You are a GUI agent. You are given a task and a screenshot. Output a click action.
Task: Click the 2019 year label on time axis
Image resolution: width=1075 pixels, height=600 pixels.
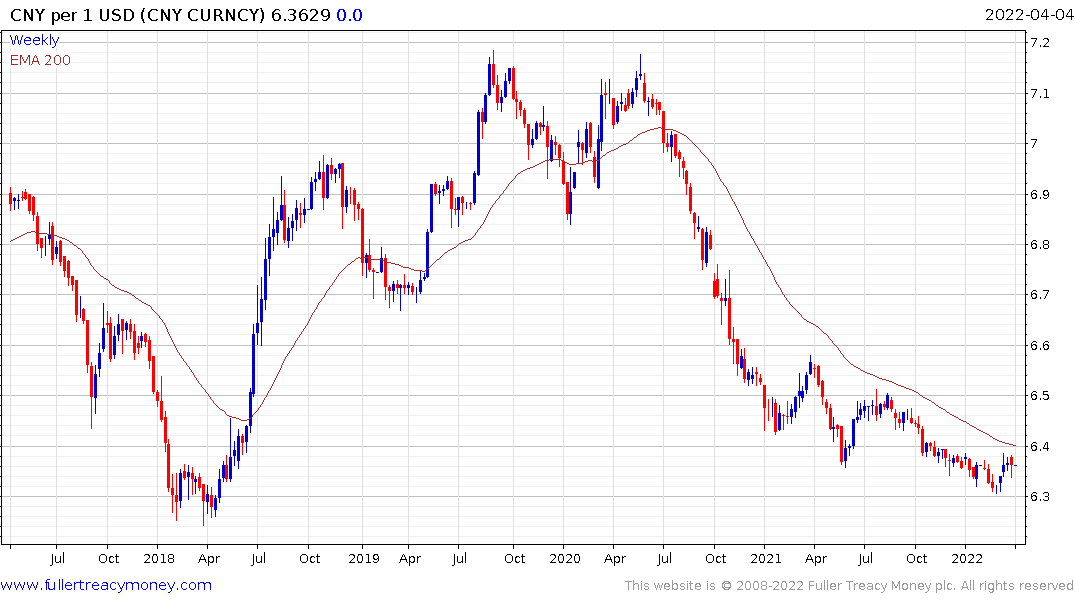click(x=363, y=558)
